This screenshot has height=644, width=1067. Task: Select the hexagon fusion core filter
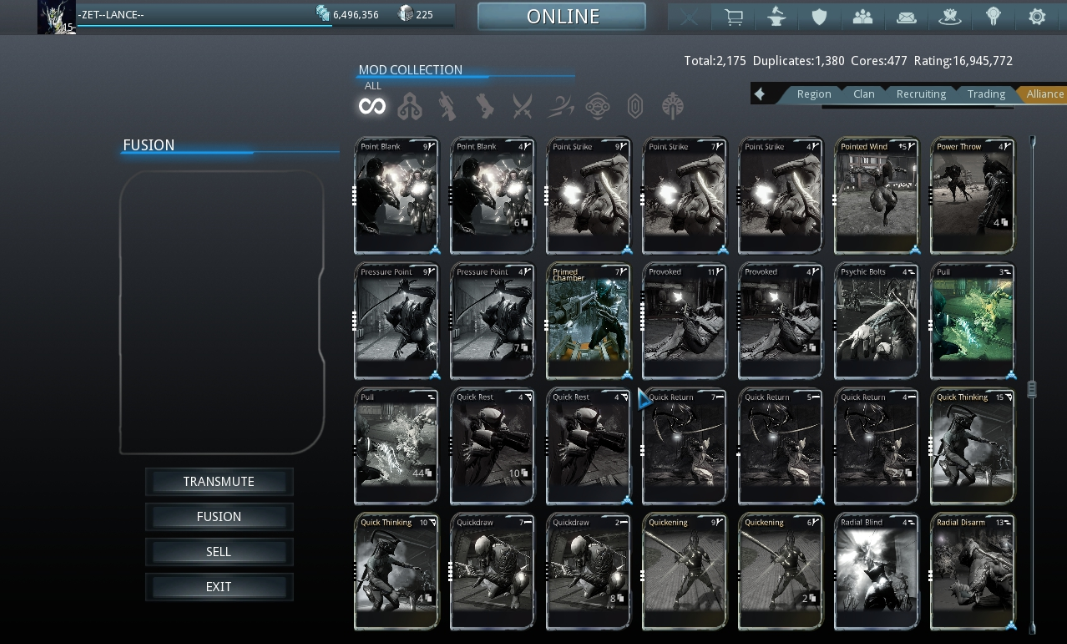[x=635, y=106]
